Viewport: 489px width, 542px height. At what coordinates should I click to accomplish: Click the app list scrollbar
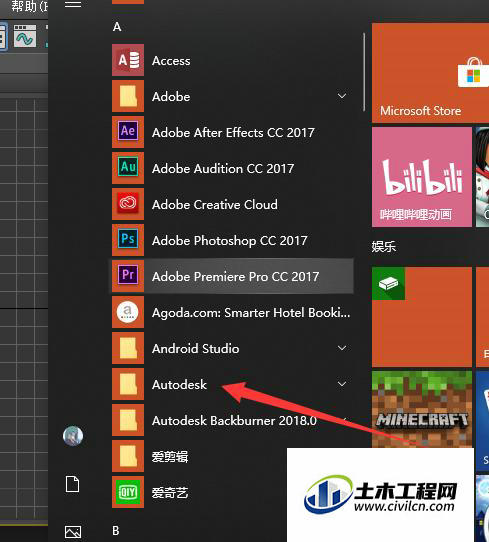click(364, 72)
